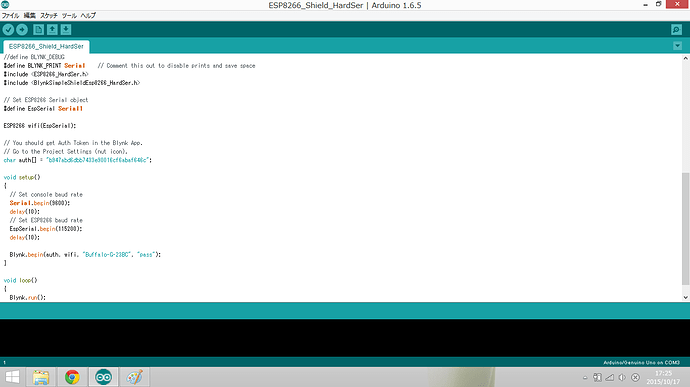Viewport: 690px width, 387px height.
Task: Open File Explorer from the taskbar
Action: (x=41, y=377)
